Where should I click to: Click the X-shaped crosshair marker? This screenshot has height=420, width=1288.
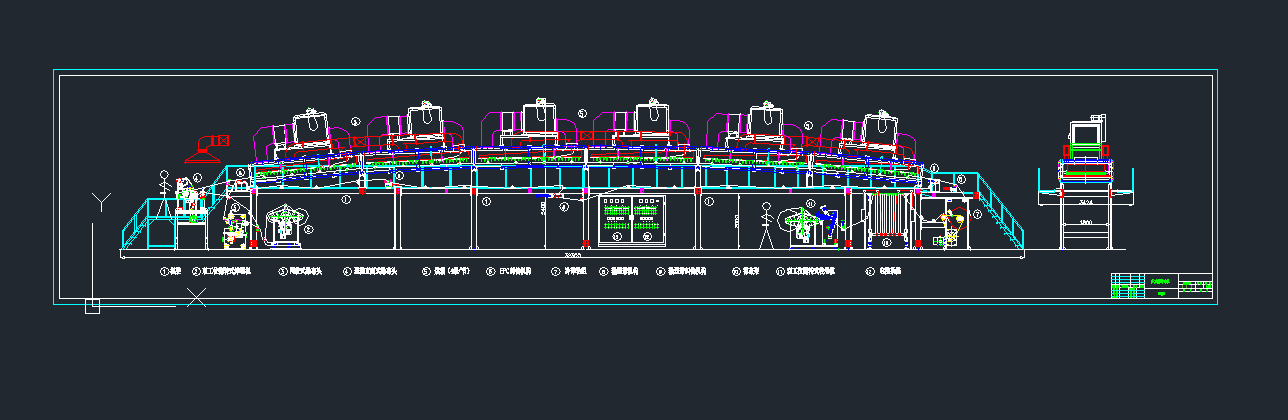(197, 297)
